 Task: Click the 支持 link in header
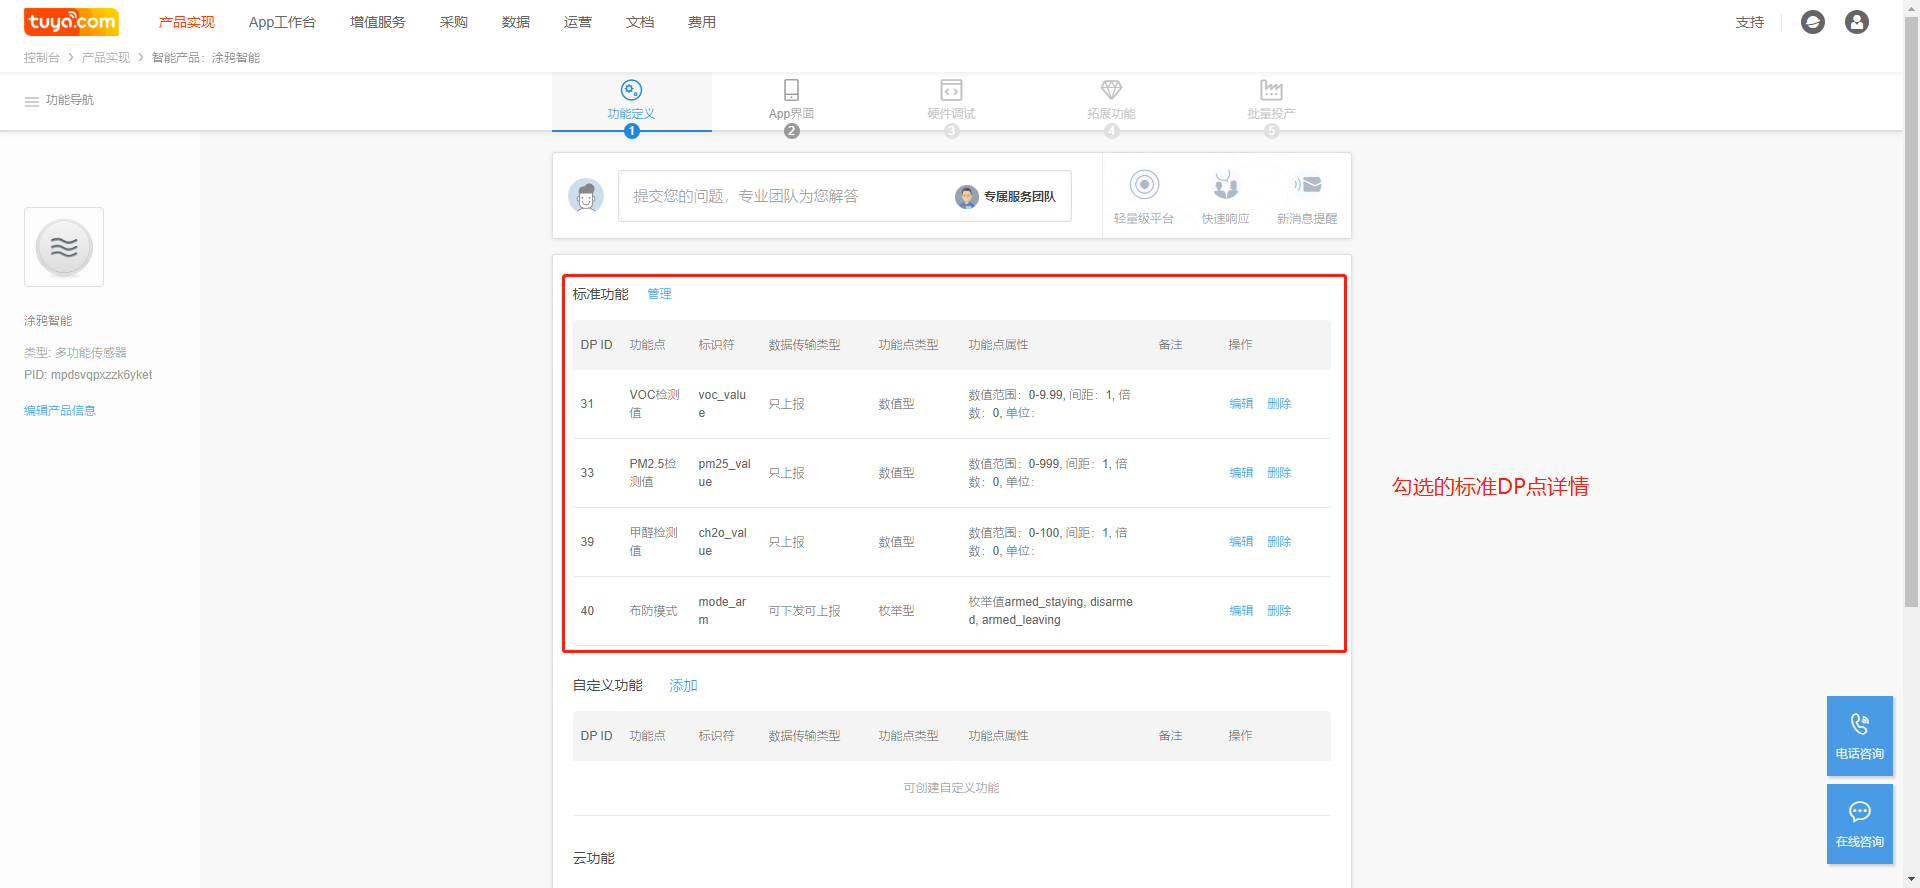1750,22
